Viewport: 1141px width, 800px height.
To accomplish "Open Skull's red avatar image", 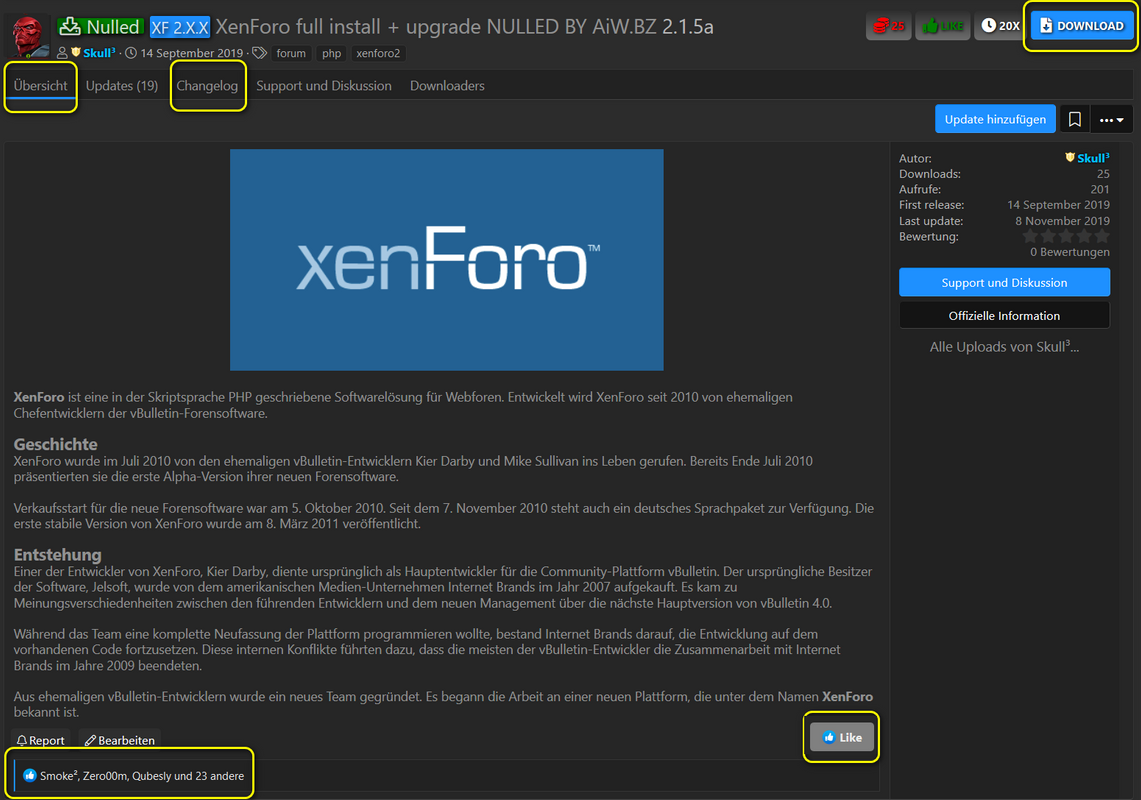I will coord(29,36).
